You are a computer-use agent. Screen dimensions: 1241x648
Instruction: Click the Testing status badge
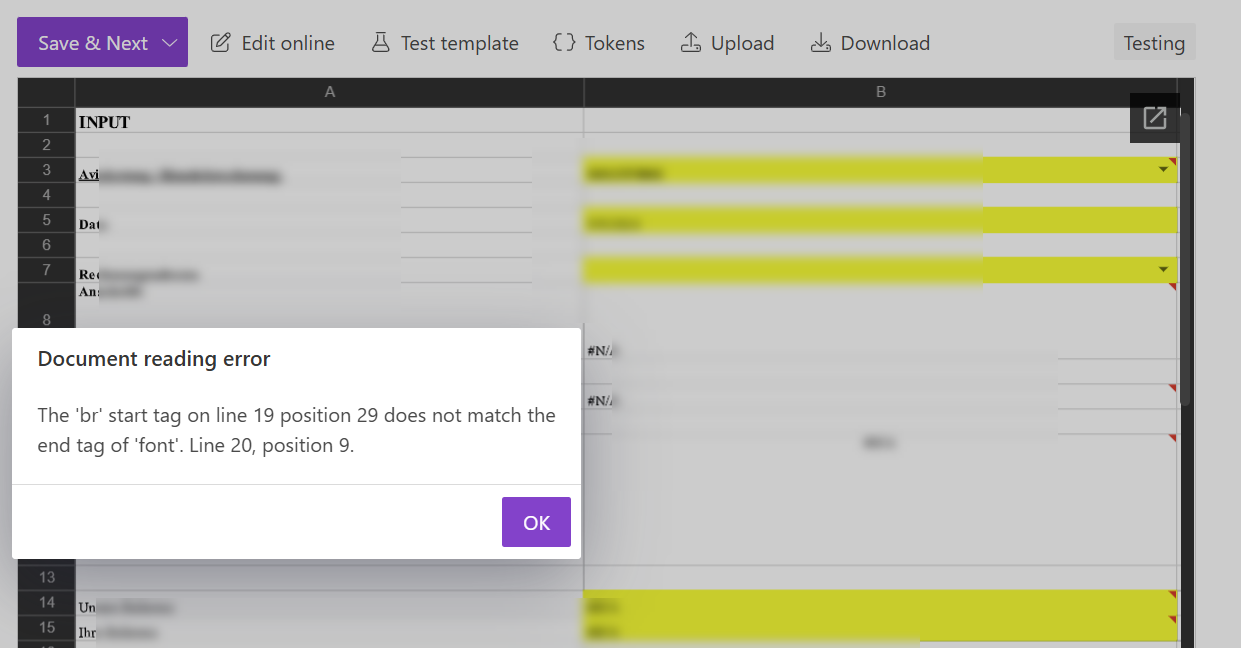pos(1154,43)
